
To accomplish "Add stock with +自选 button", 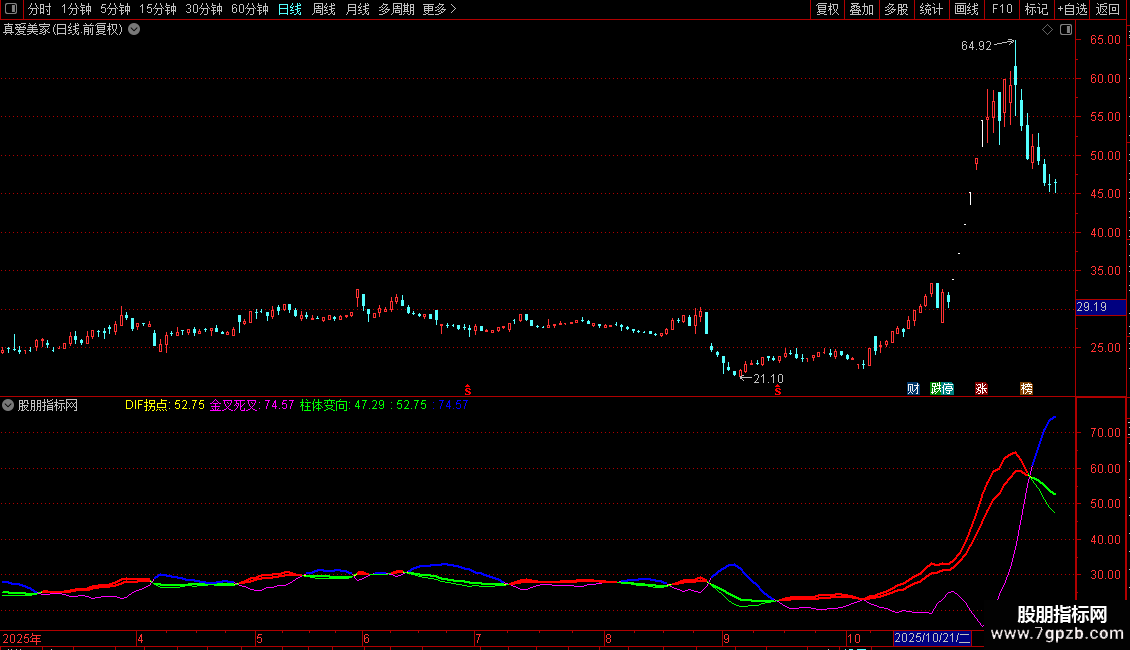I will click(1072, 9).
